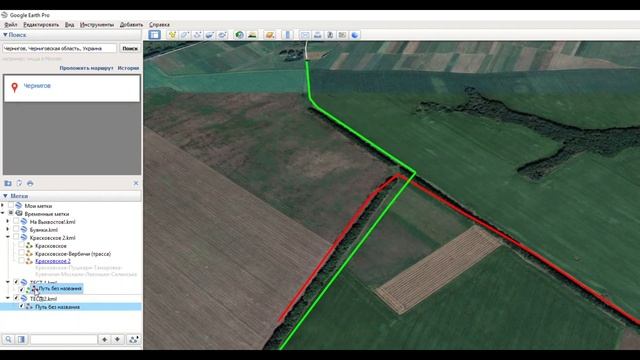Click the Чернигов search result link
This screenshot has height=360, width=640.
tap(37, 86)
